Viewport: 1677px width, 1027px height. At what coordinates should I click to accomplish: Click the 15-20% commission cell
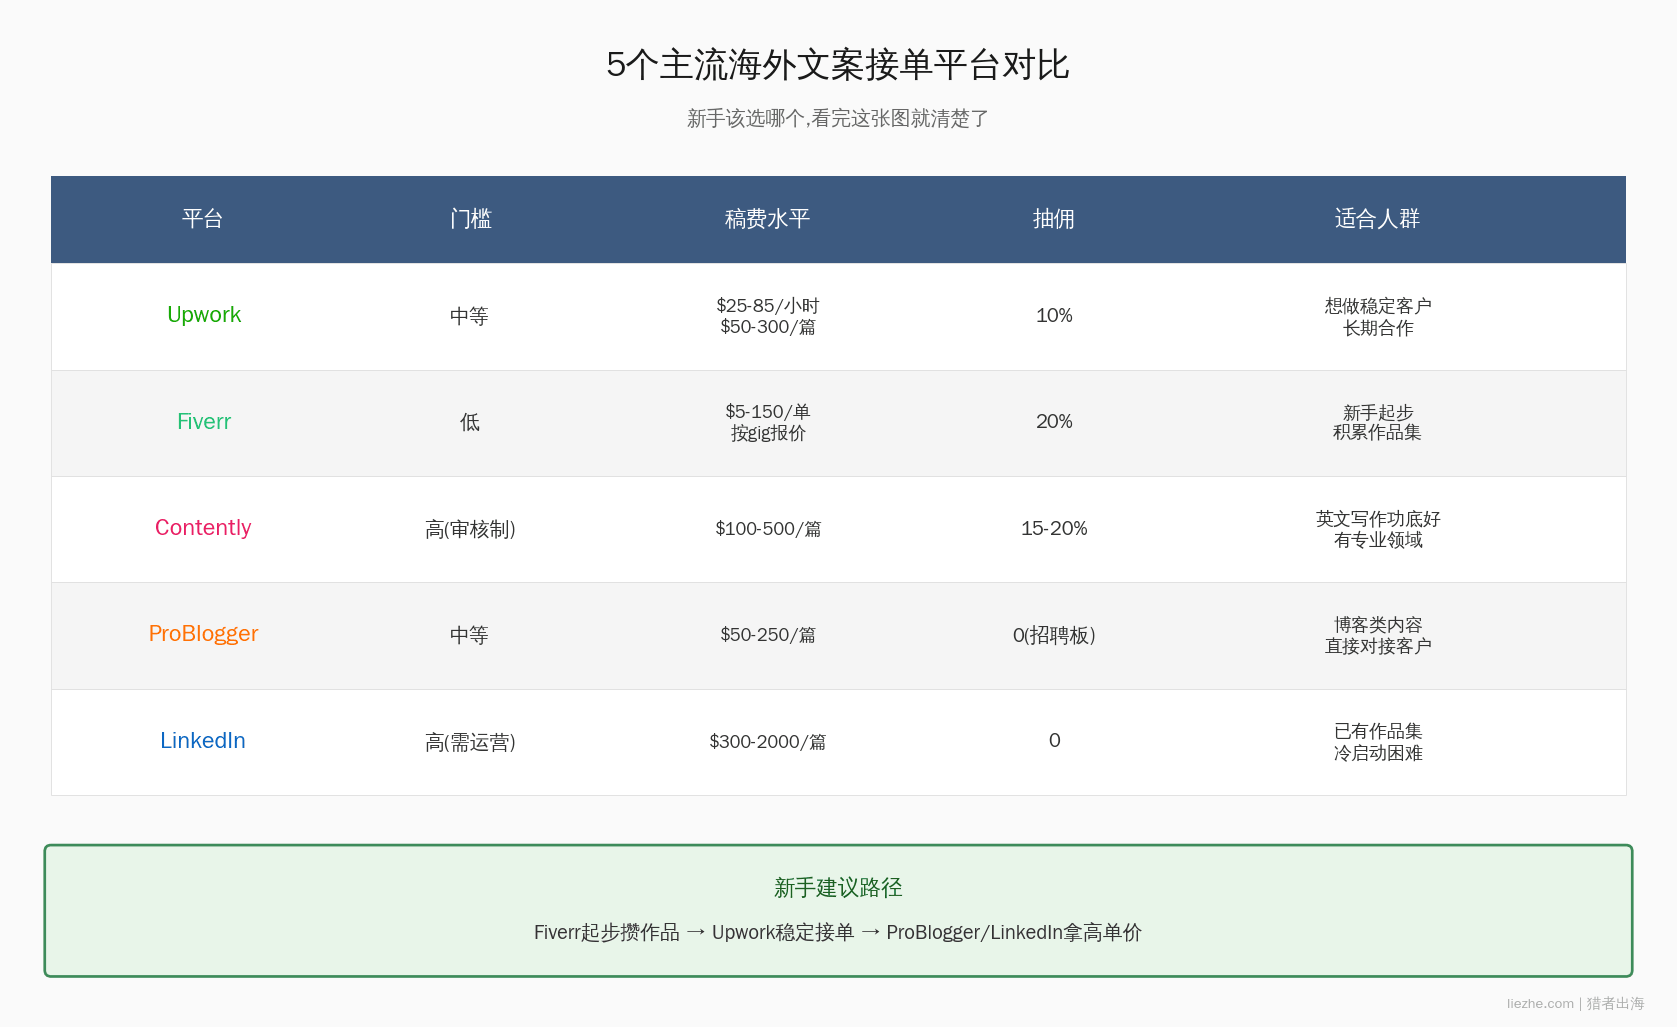(x=1054, y=528)
